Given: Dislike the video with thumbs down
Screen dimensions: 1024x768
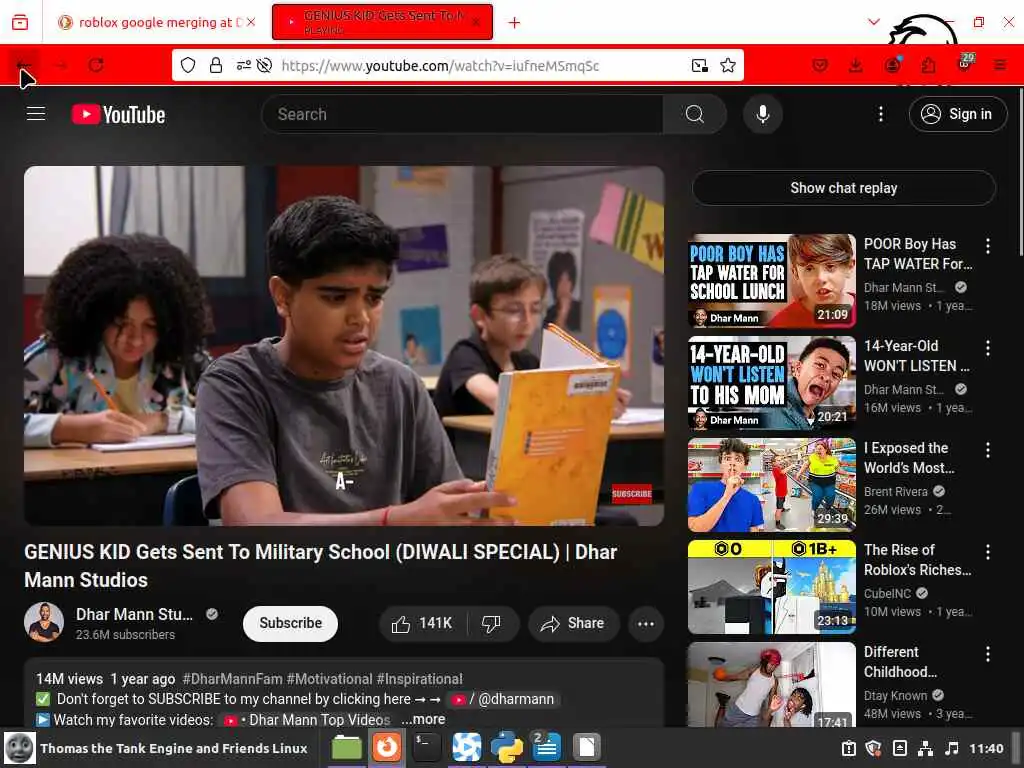Looking at the screenshot, I should pos(492,624).
